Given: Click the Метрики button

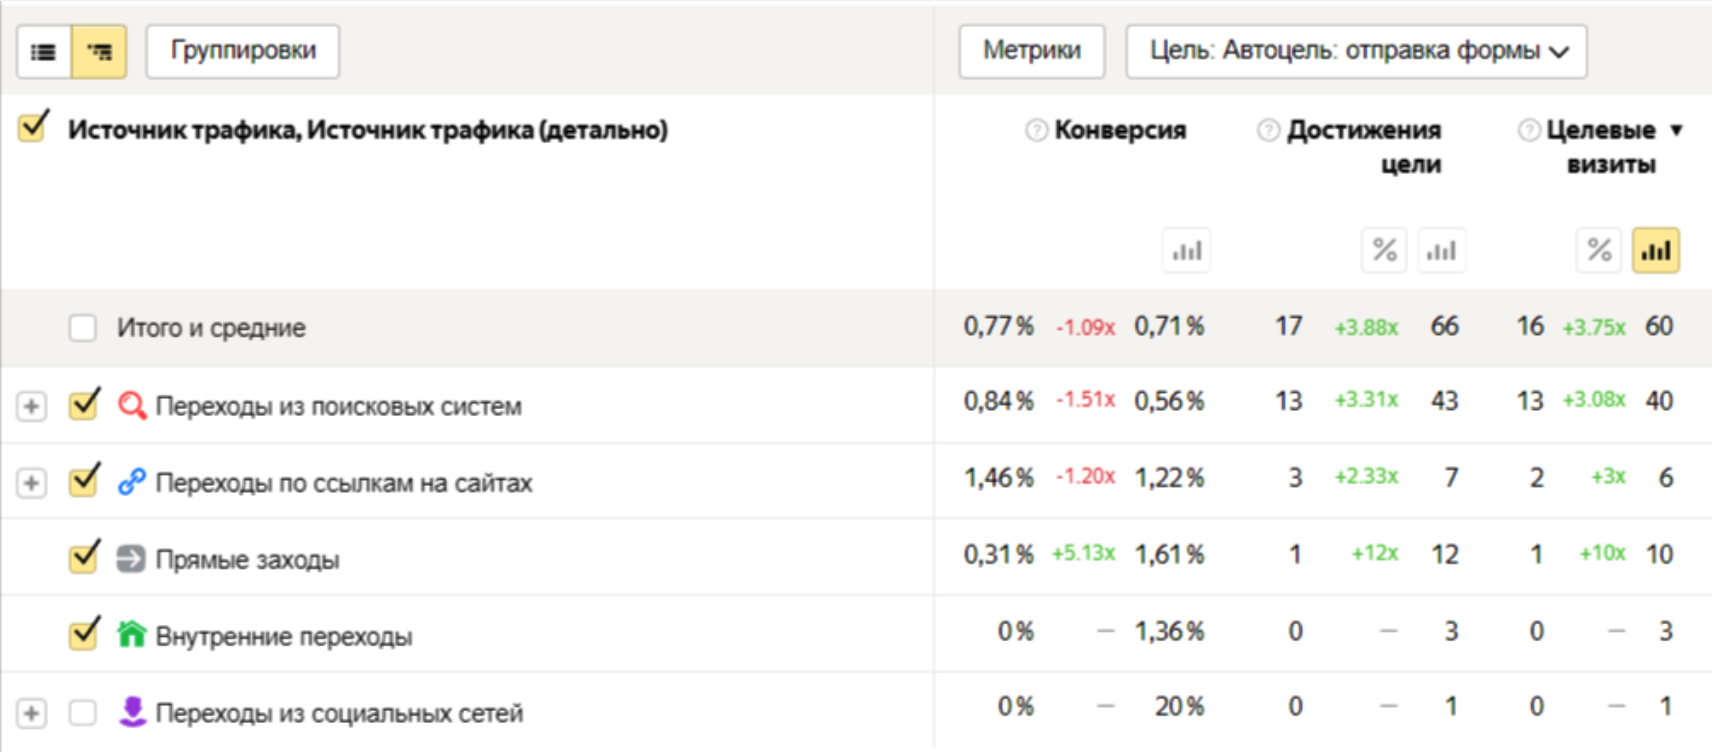Looking at the screenshot, I should (1031, 51).
